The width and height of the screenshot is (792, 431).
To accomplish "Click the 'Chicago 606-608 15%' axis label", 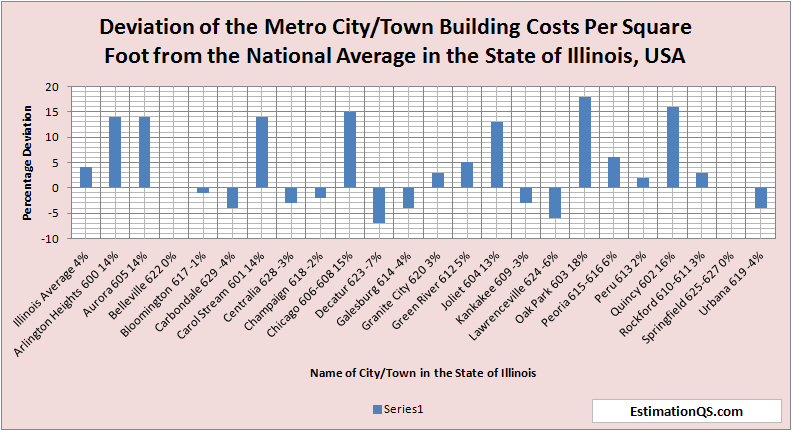I will [x=312, y=294].
